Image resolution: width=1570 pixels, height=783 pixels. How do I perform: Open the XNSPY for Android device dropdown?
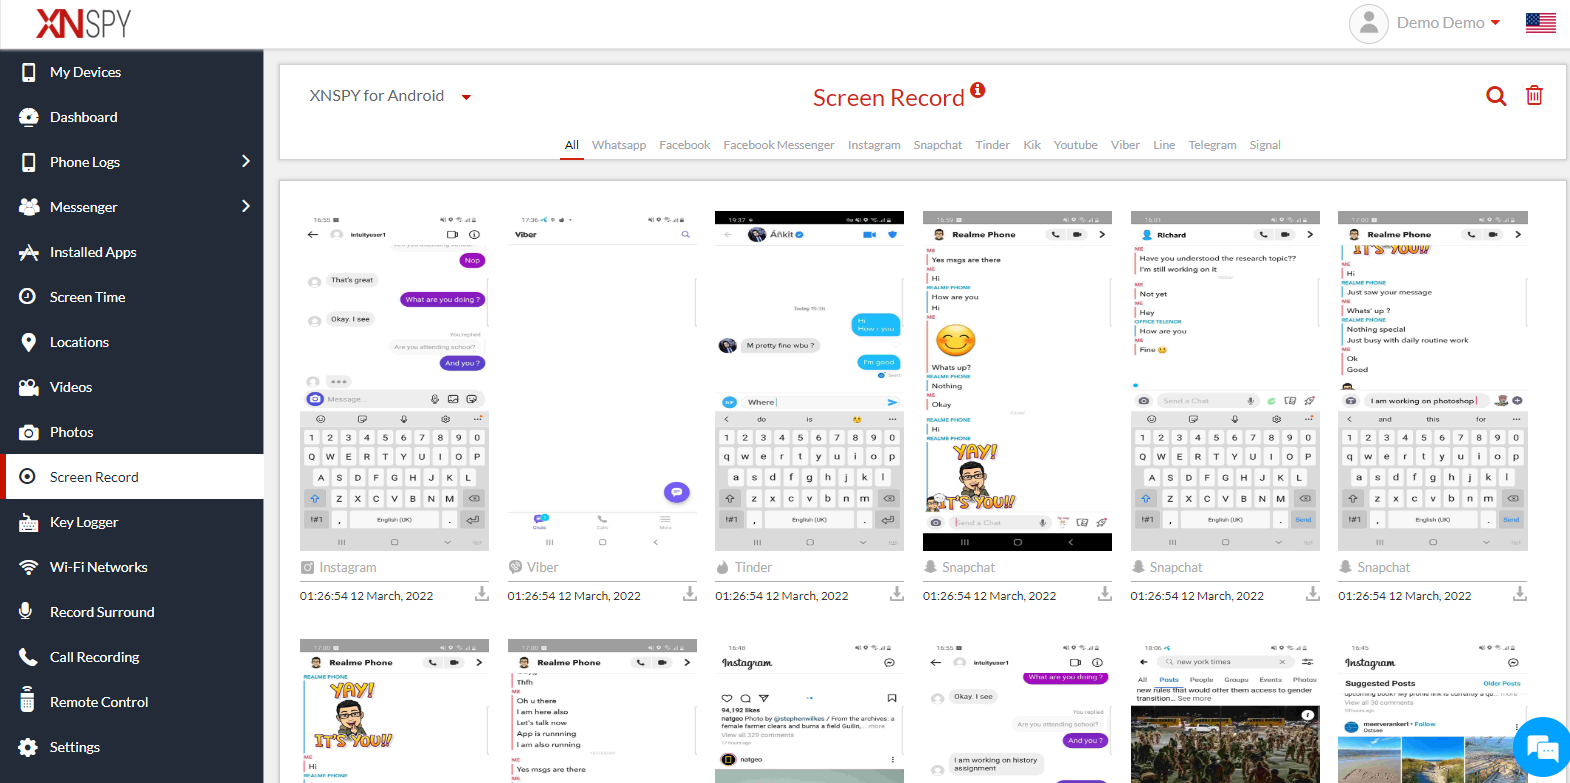[390, 96]
